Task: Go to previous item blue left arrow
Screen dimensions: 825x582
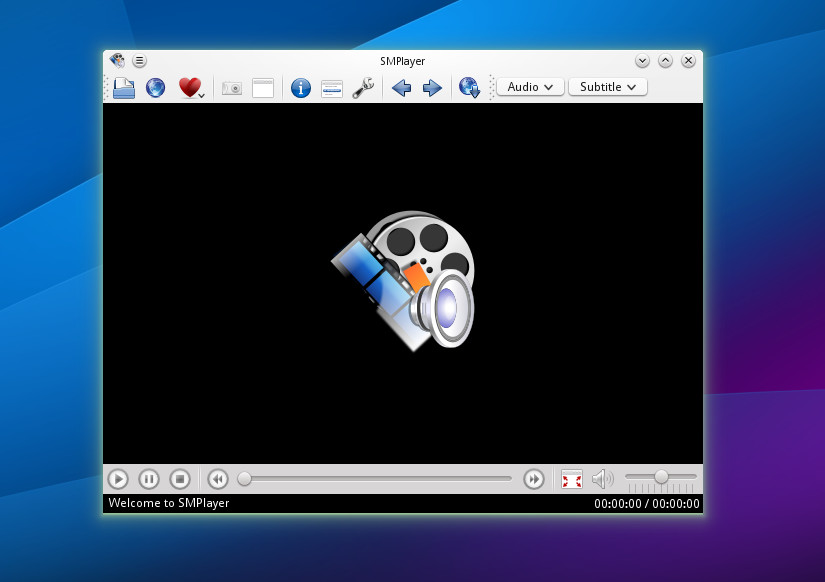Action: coord(401,88)
